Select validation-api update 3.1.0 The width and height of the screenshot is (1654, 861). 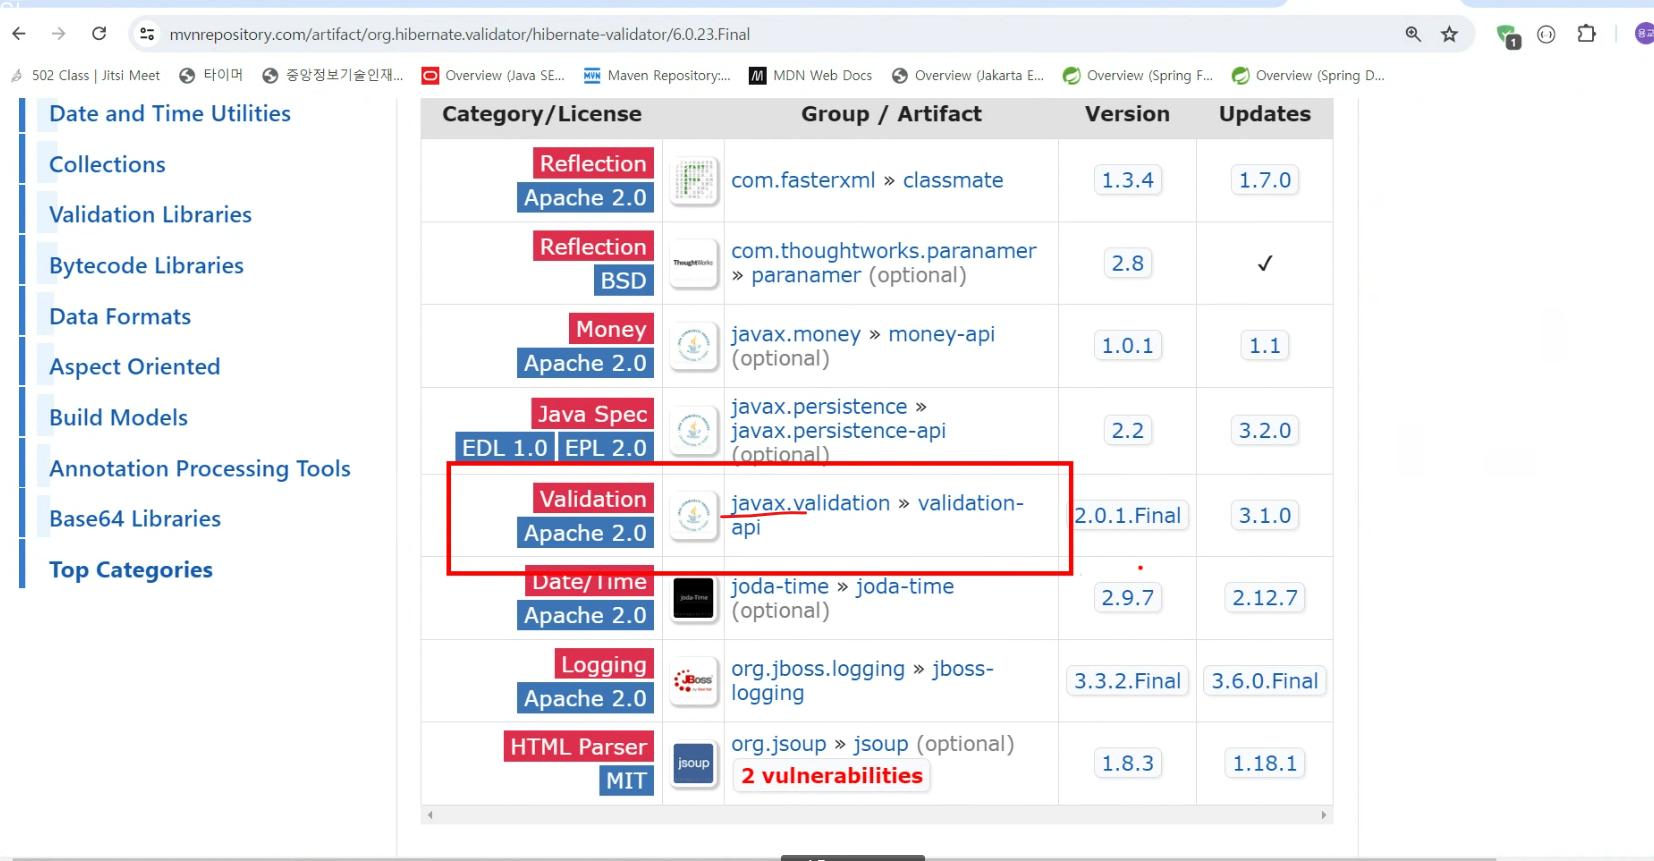click(x=1265, y=516)
